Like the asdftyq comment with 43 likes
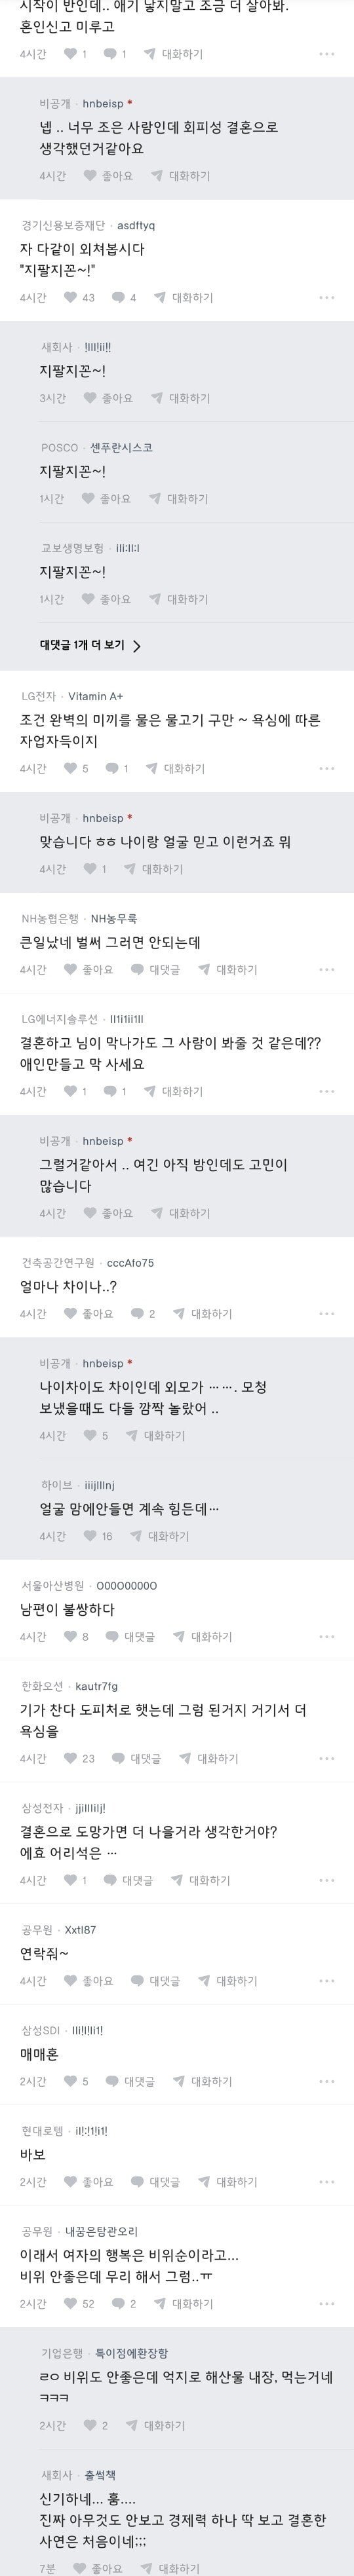Image resolution: width=354 pixels, height=2576 pixels. 79,297
